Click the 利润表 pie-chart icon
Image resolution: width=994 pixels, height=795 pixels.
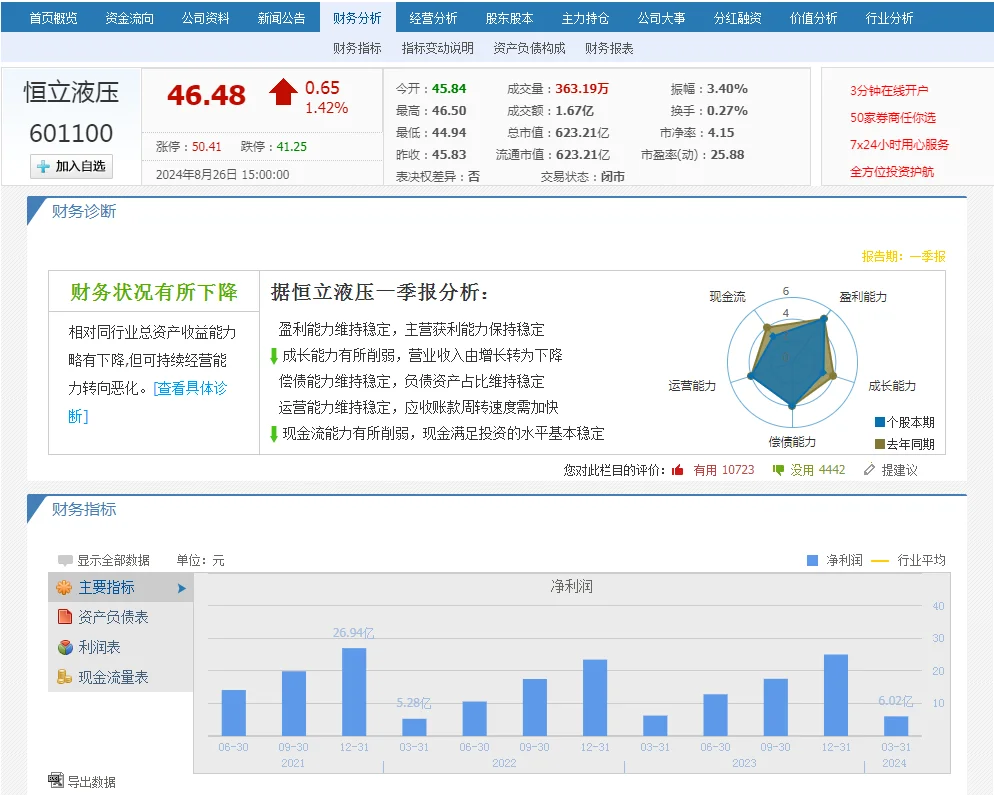click(65, 647)
